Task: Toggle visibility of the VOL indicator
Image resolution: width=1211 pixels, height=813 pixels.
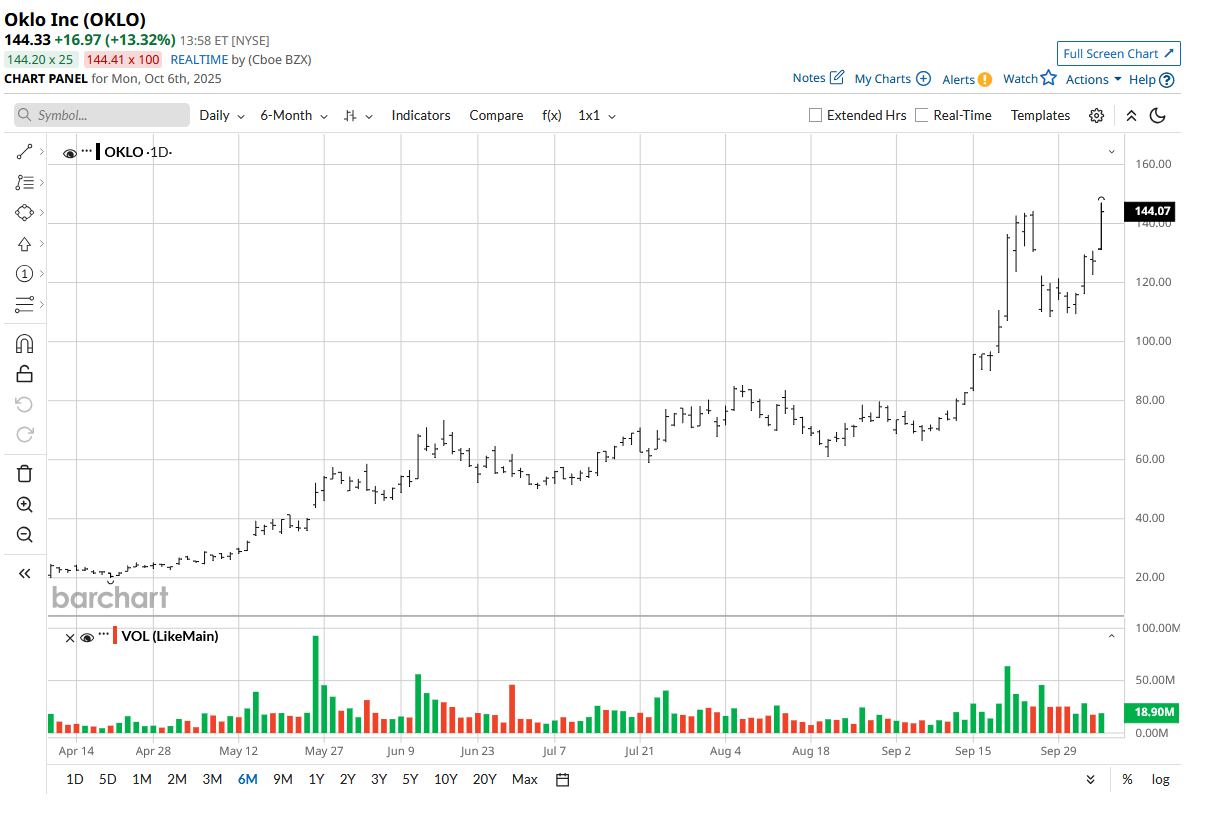Action: point(87,637)
